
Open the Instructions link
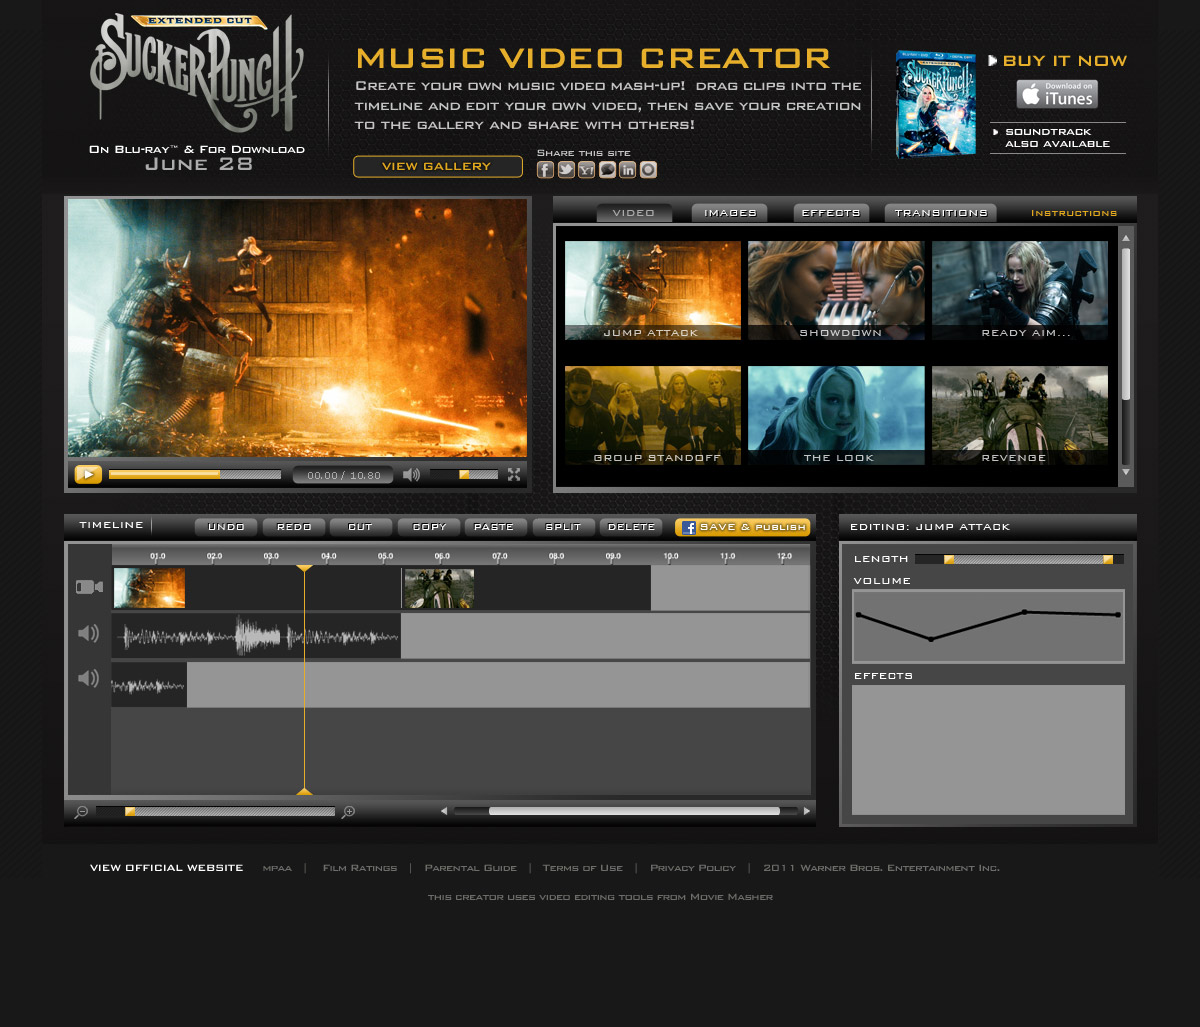(1074, 213)
